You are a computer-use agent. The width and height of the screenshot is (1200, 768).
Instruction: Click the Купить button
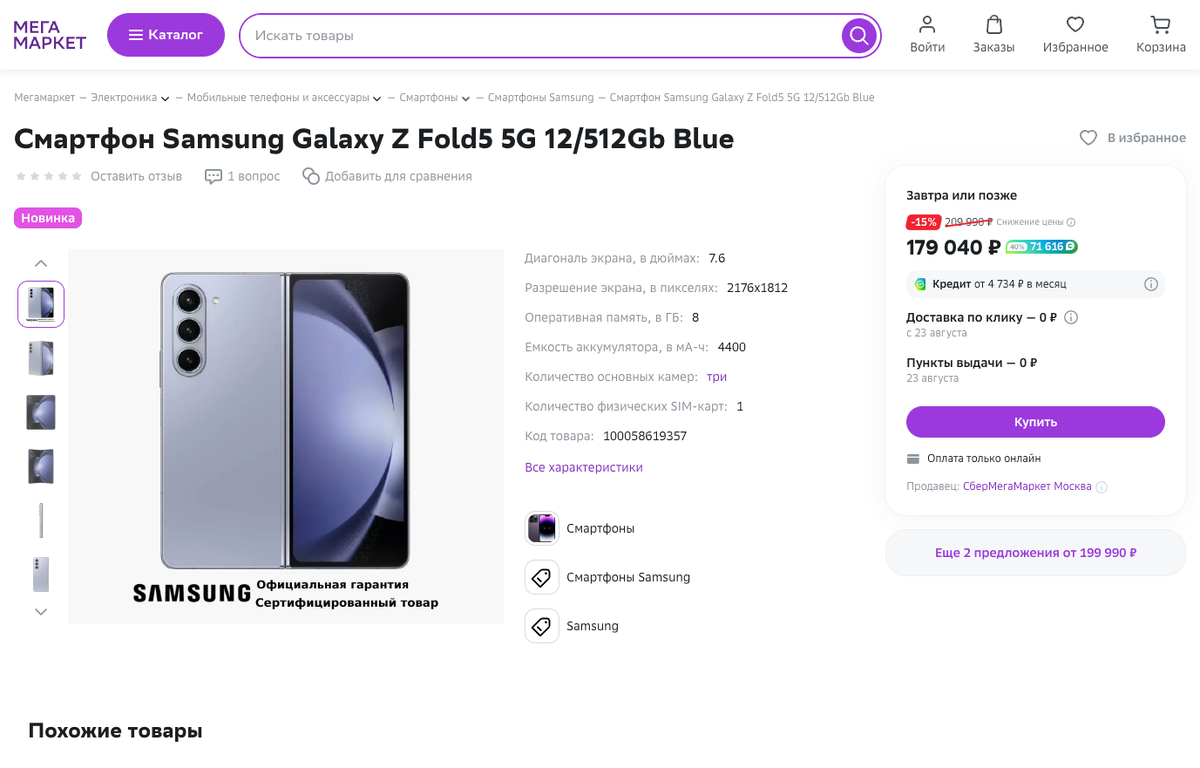(1035, 422)
